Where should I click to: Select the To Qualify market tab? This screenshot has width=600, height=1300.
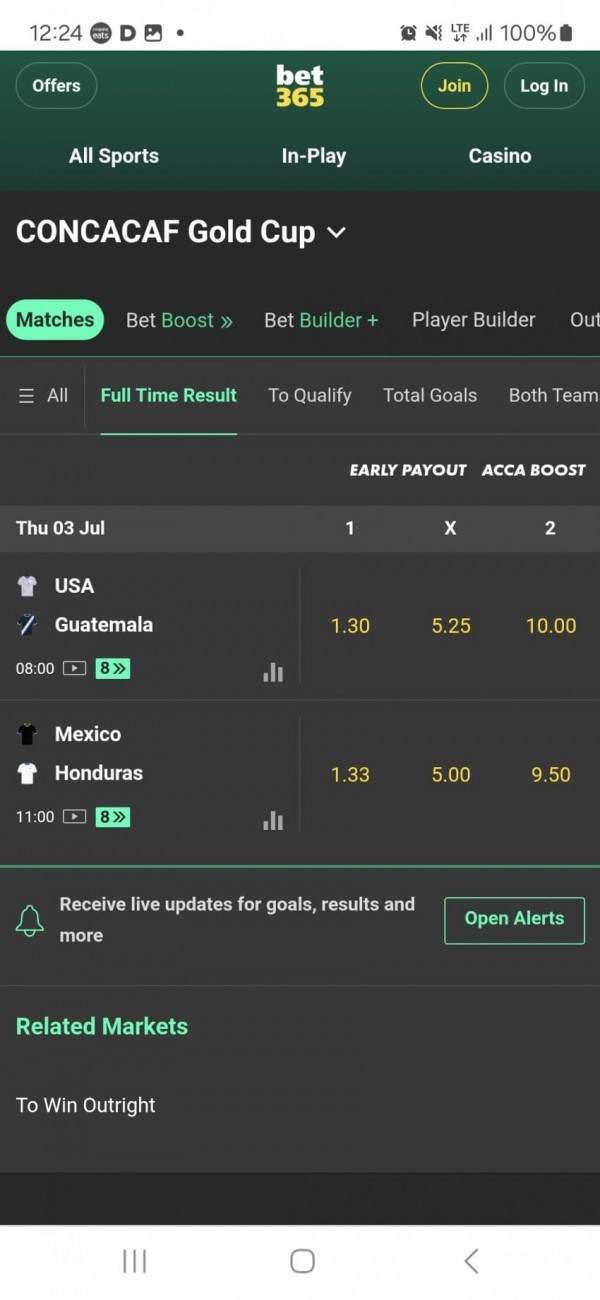click(309, 395)
